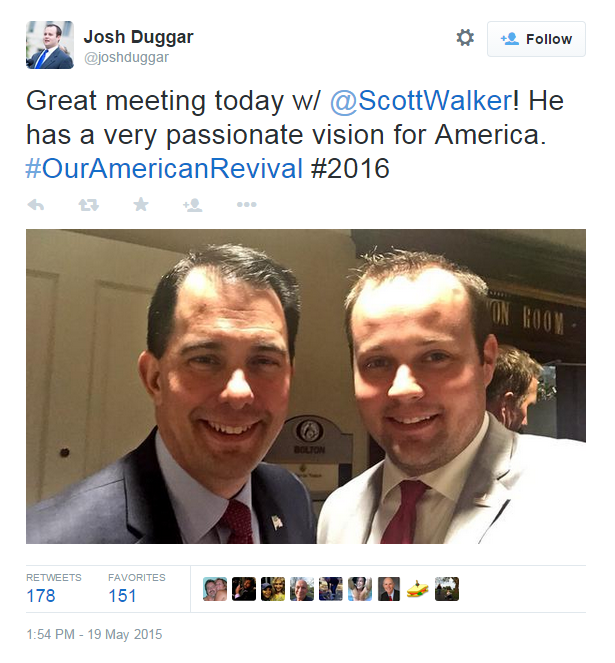Screen dimensions: 615x663
Task: Click the retweet icon below the tweet
Action: pos(88,205)
